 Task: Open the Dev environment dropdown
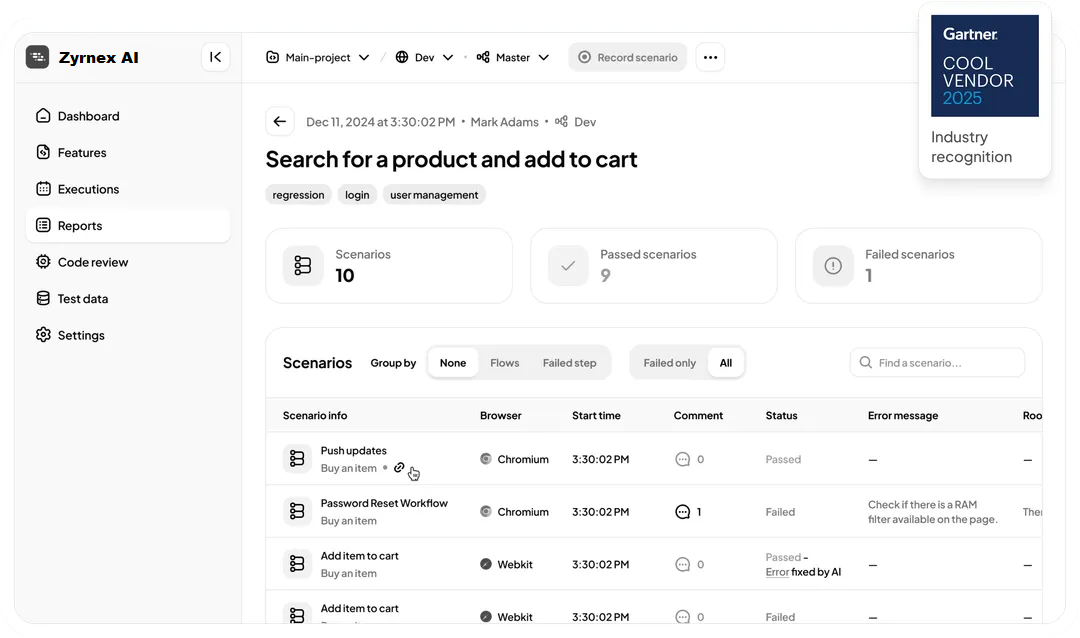[x=424, y=57]
